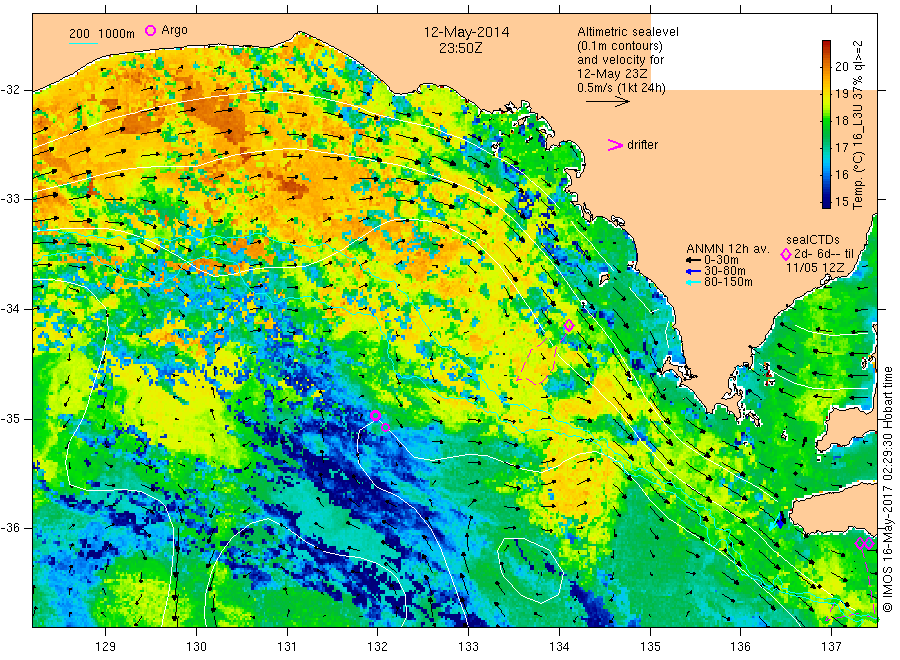Click the 136 longitude axis label
This screenshot has height=660, width=900.
point(740,647)
